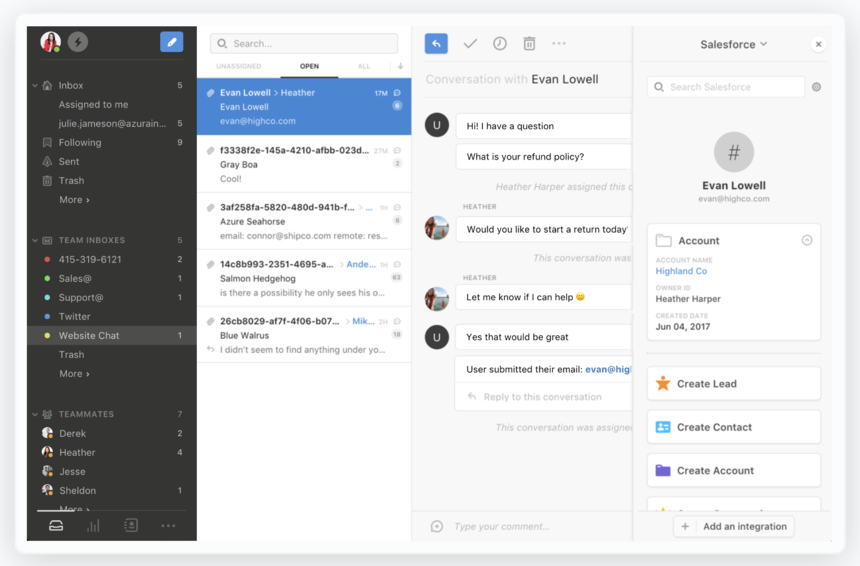Open the Support@ team inbox

(112, 297)
